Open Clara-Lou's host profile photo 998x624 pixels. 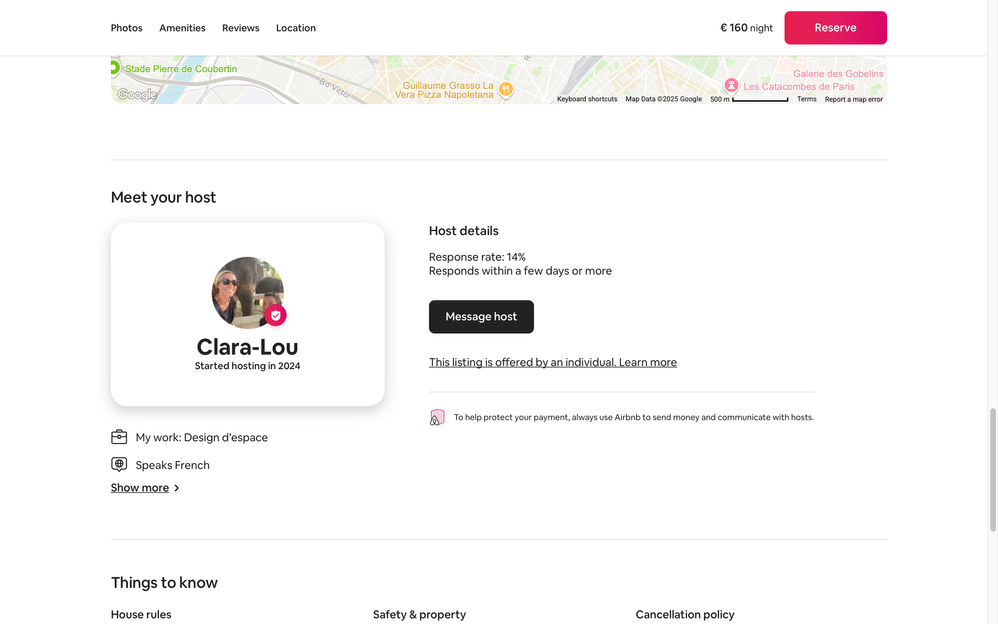tap(247, 292)
